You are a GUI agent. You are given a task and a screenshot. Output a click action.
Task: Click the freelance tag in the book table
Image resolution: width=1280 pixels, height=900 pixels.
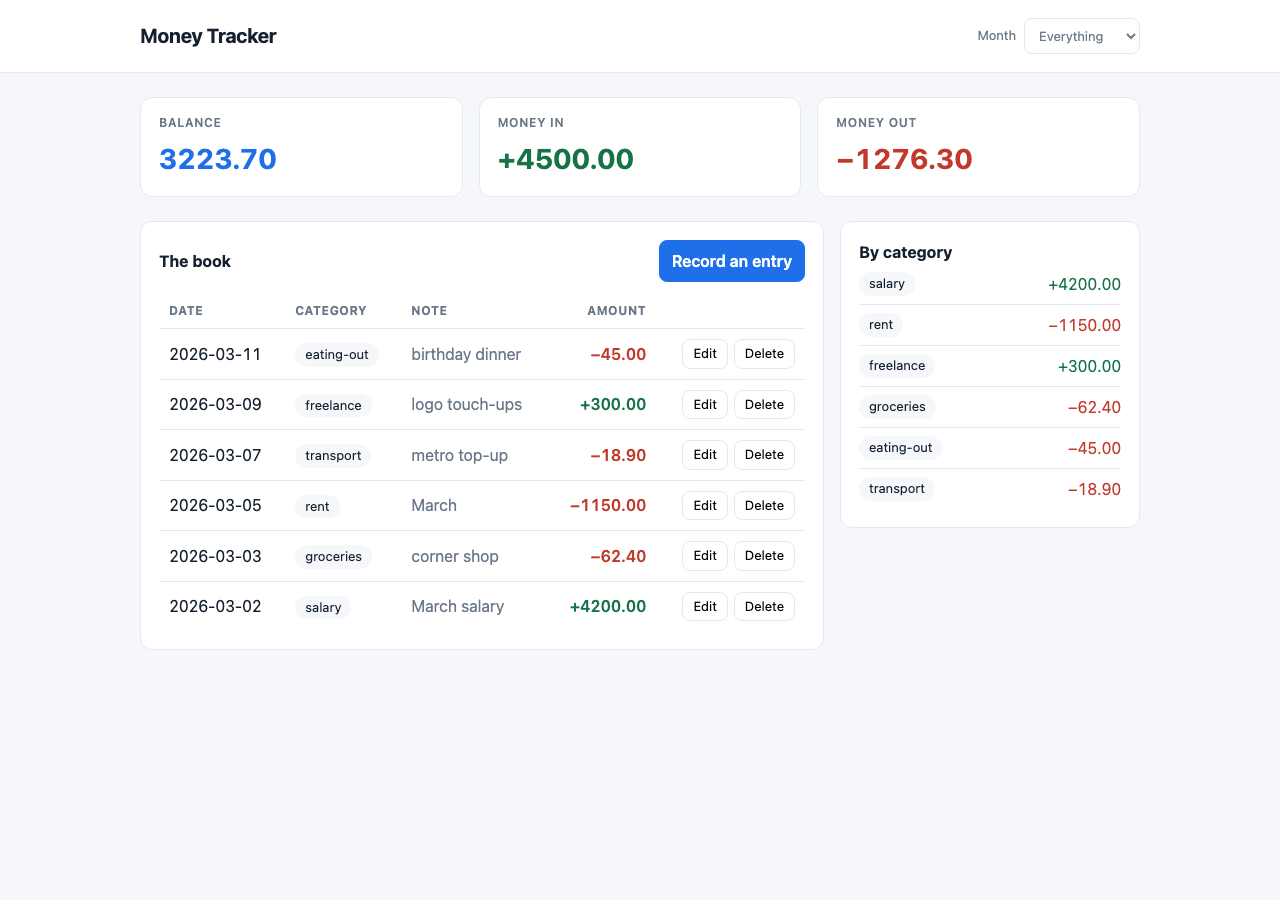tap(333, 405)
